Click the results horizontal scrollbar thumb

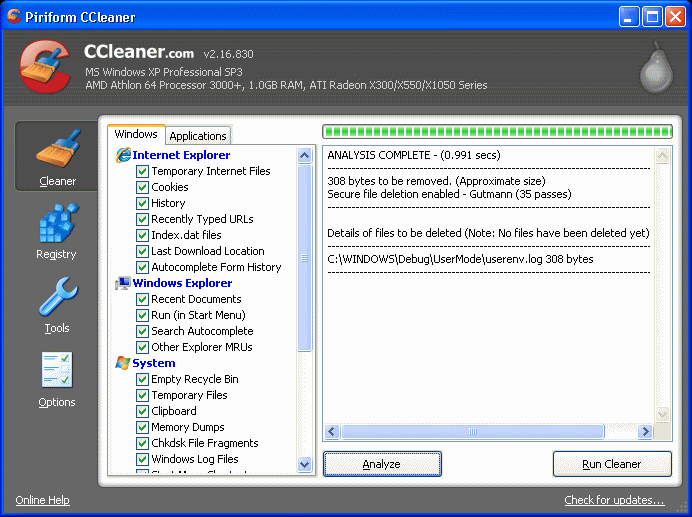pyautogui.click(x=473, y=431)
